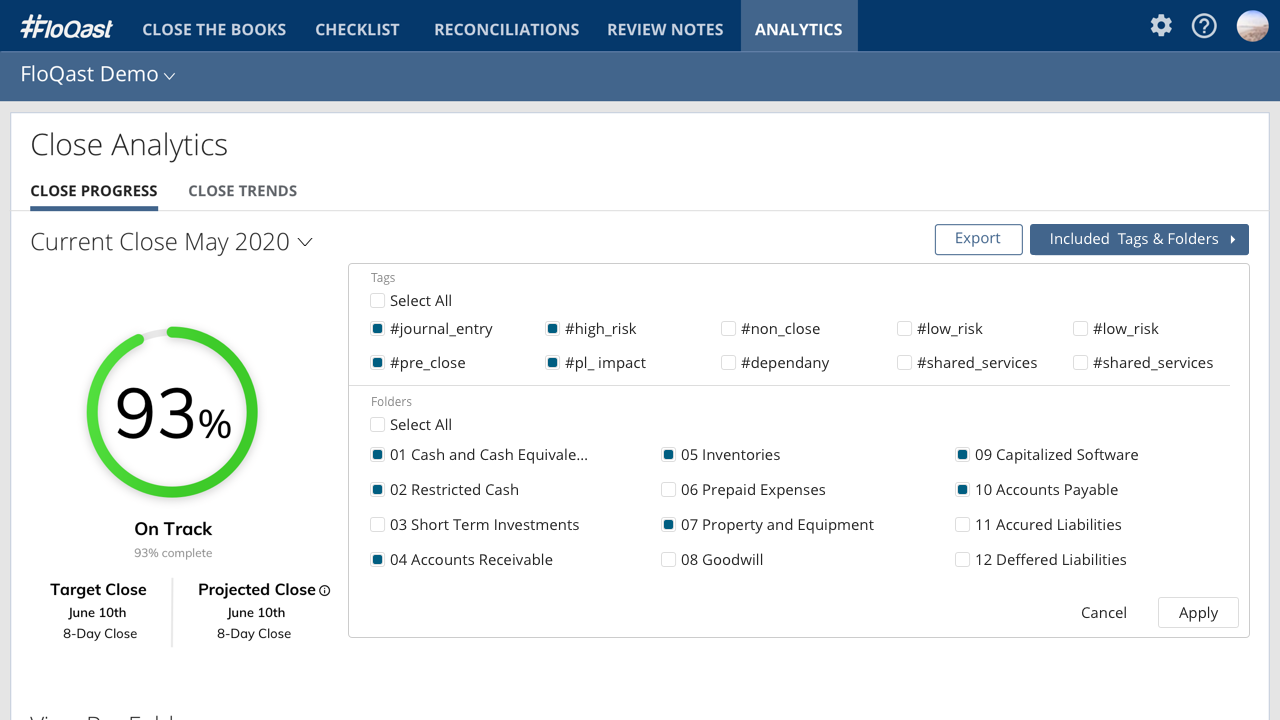Open the help question mark icon
This screenshot has width=1280, height=720.
[x=1204, y=26]
